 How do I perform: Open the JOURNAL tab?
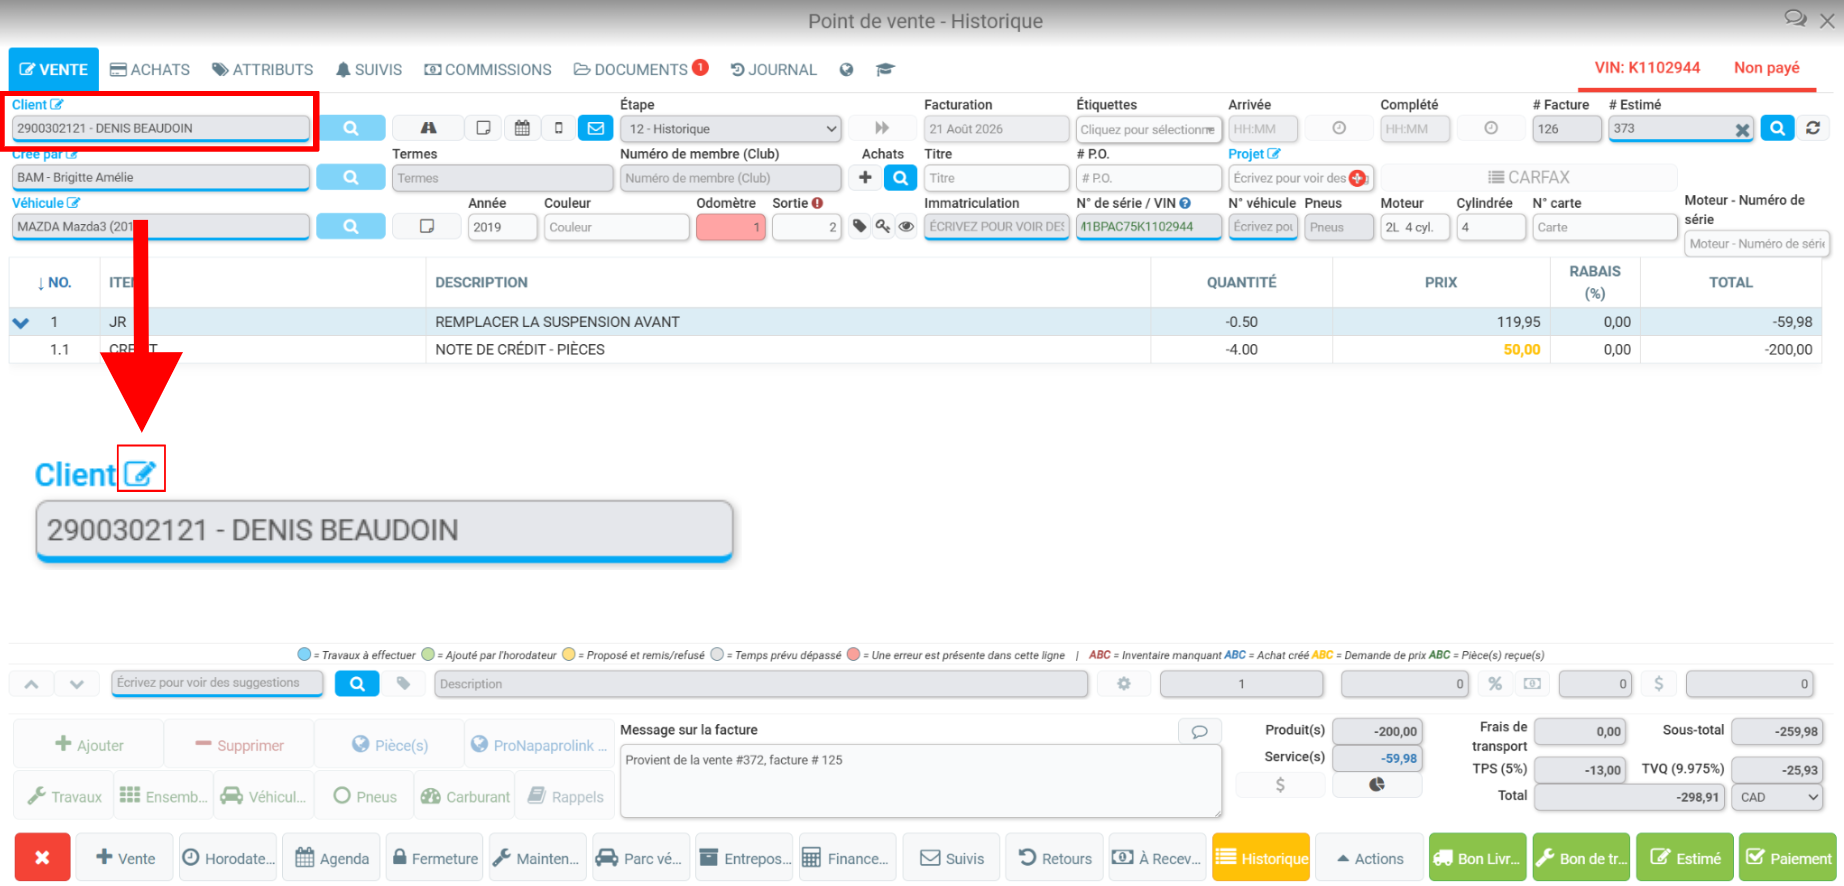[x=774, y=70]
